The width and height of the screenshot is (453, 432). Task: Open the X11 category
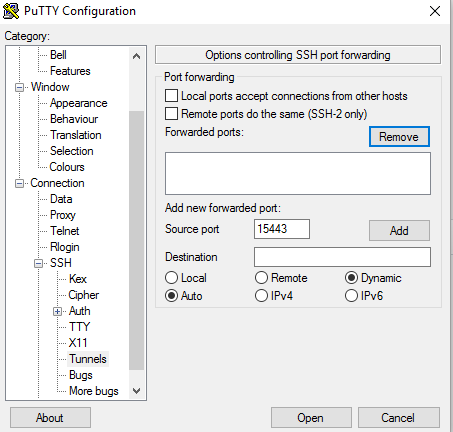(x=78, y=343)
